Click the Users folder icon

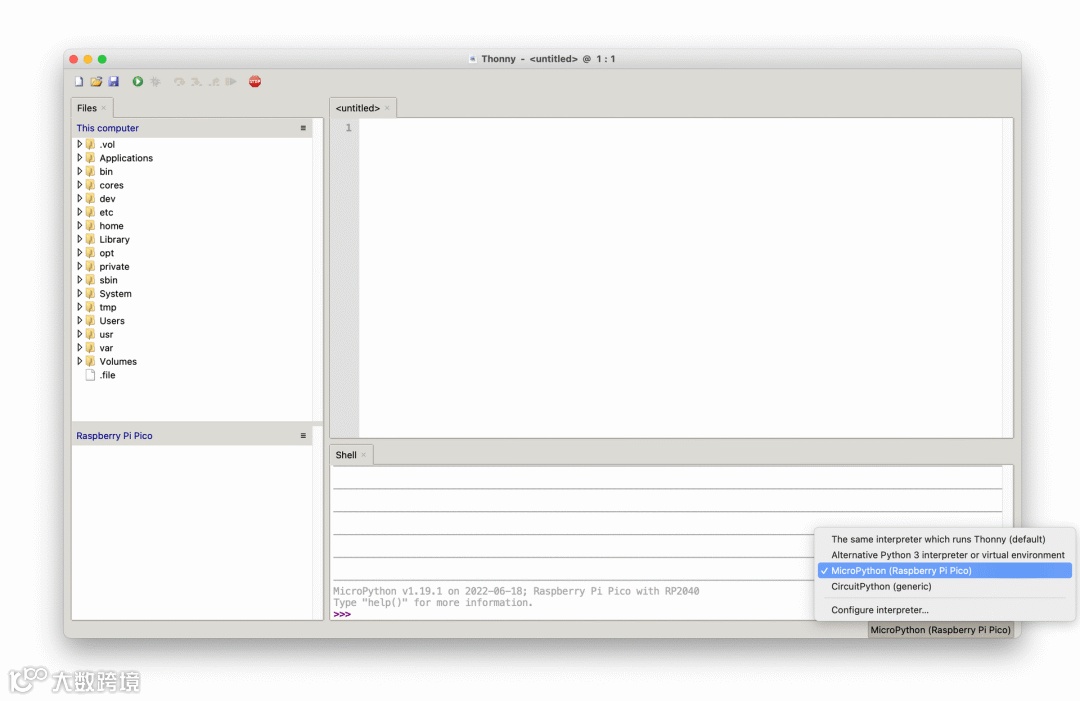[90, 321]
